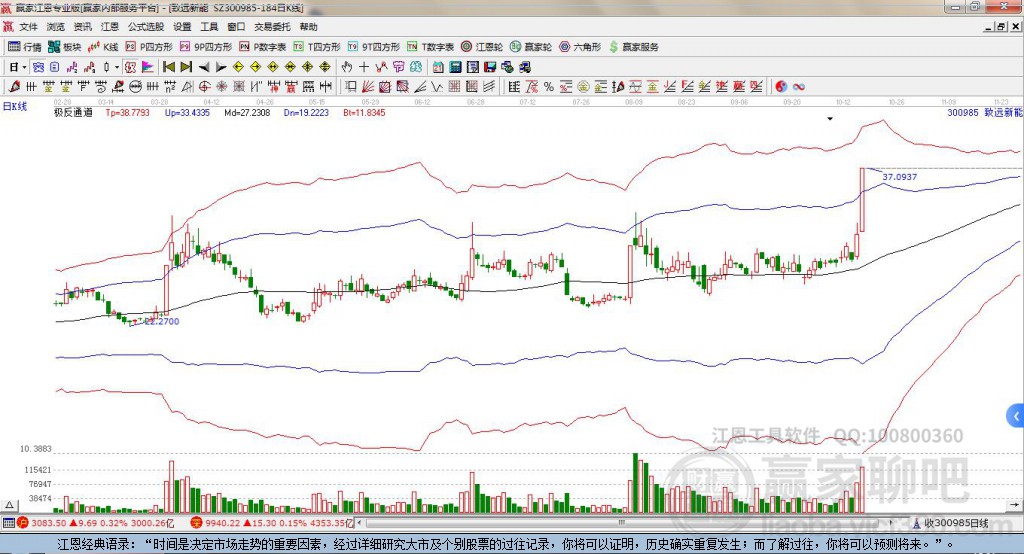Click the infinity symbol toolbar icon
Screen dimensions: 1024x554
[x=799, y=86]
